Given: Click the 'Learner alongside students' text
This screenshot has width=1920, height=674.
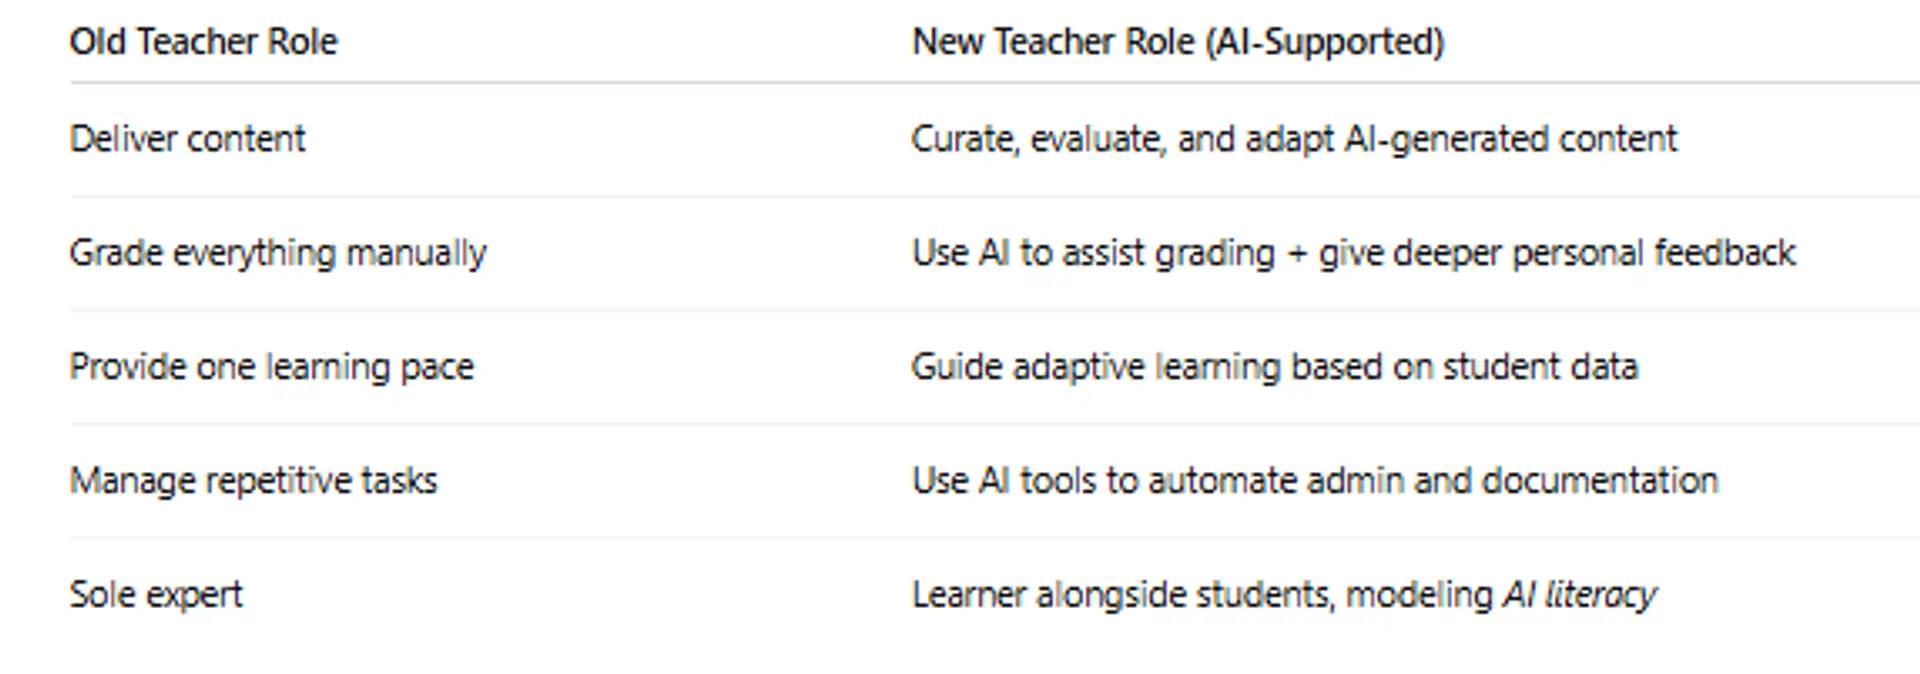Looking at the screenshot, I should click(x=1122, y=595).
